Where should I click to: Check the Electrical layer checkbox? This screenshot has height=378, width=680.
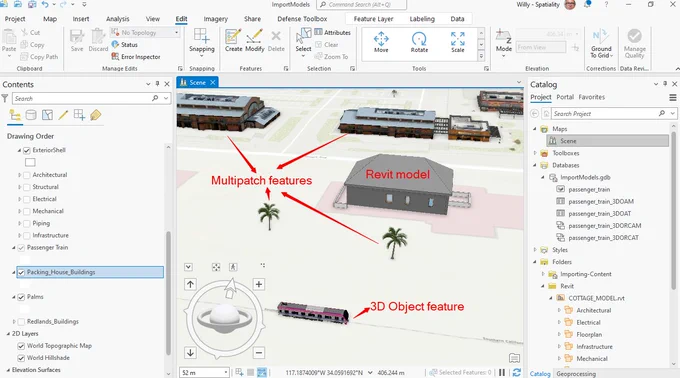[x=27, y=199]
